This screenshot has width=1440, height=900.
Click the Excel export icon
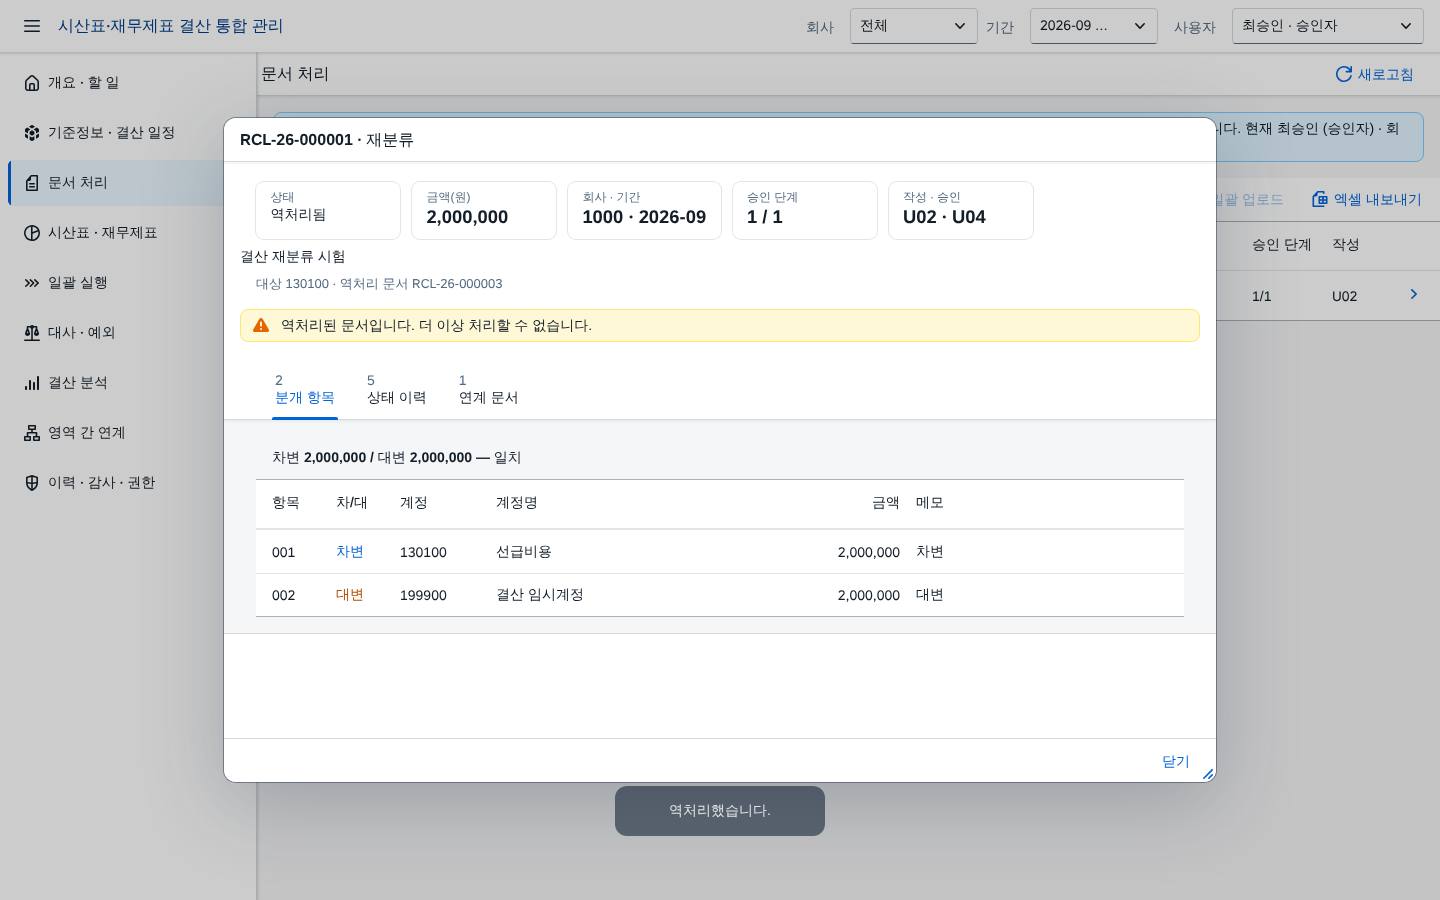click(x=1320, y=199)
